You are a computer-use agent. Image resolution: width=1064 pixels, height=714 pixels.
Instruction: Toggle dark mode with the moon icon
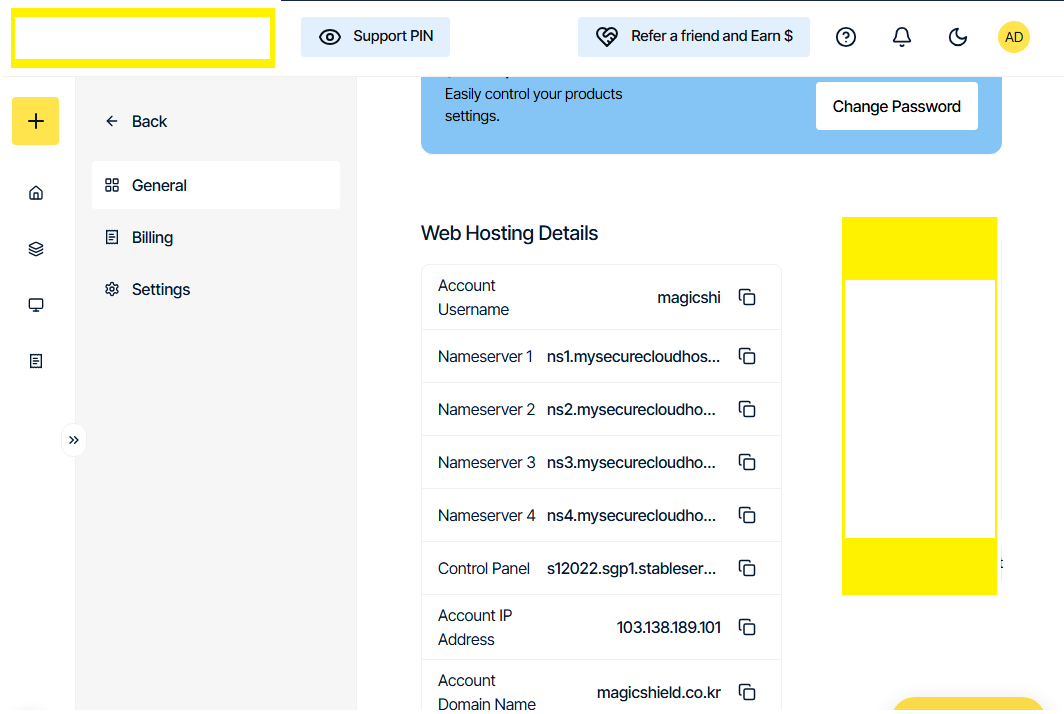click(x=957, y=37)
